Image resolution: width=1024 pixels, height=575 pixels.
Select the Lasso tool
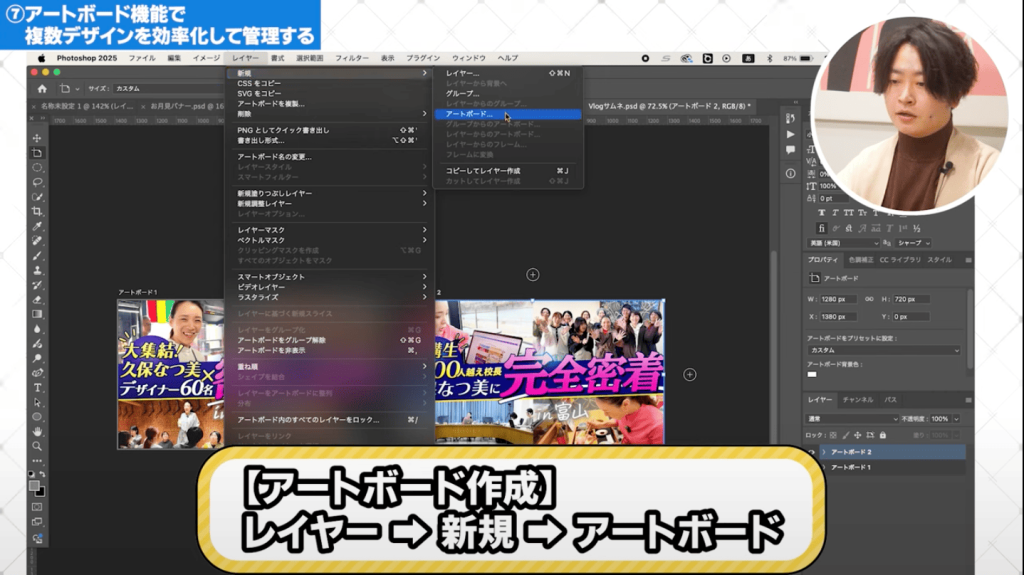click(x=37, y=182)
